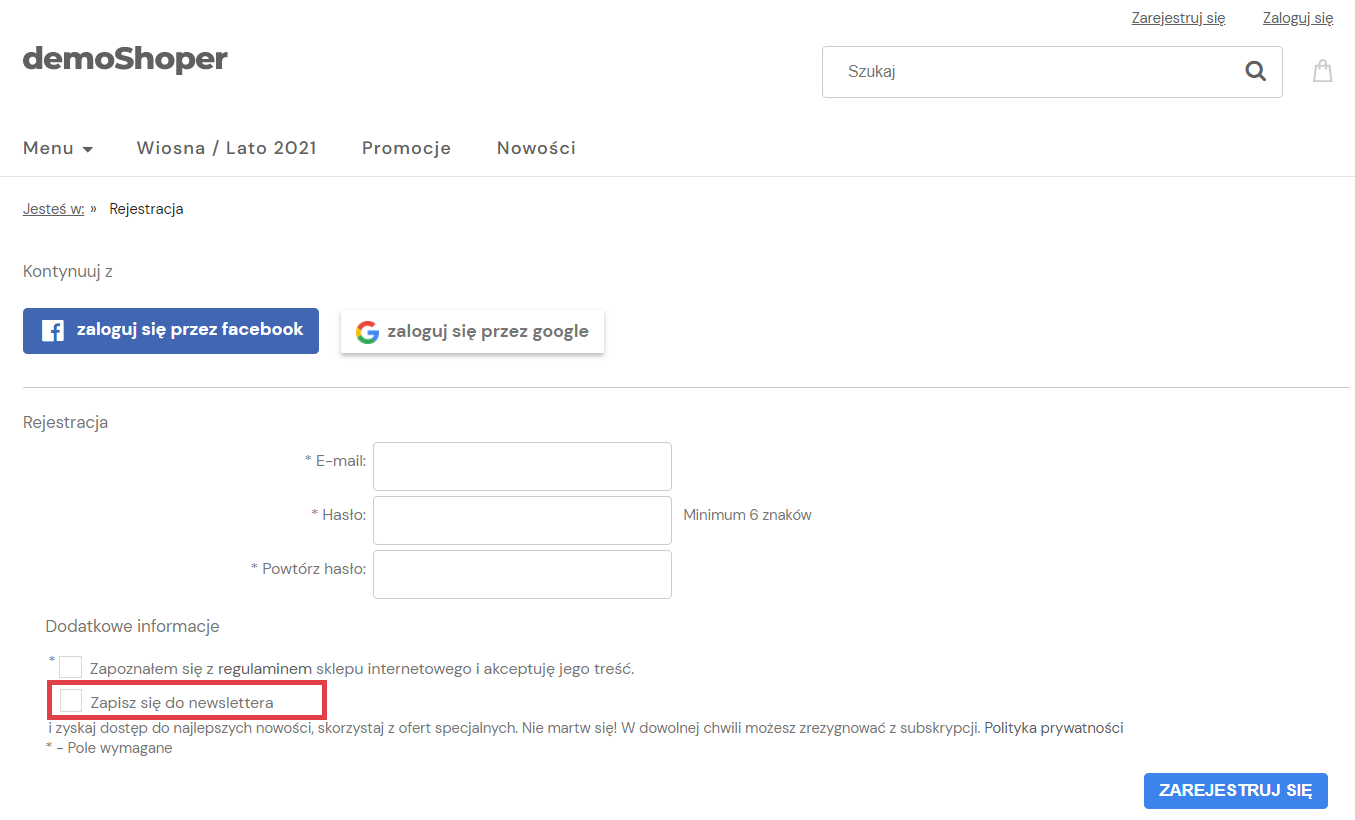Viewport: 1355px width, 820px height.
Task: Click the Facebook icon on login button
Action: point(51,330)
